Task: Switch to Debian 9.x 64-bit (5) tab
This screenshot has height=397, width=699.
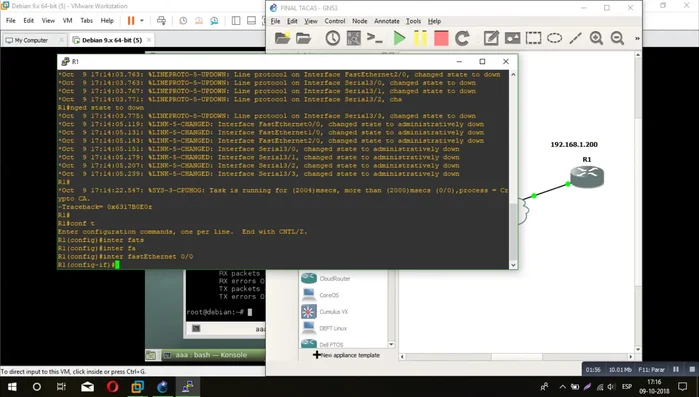Action: 111,40
